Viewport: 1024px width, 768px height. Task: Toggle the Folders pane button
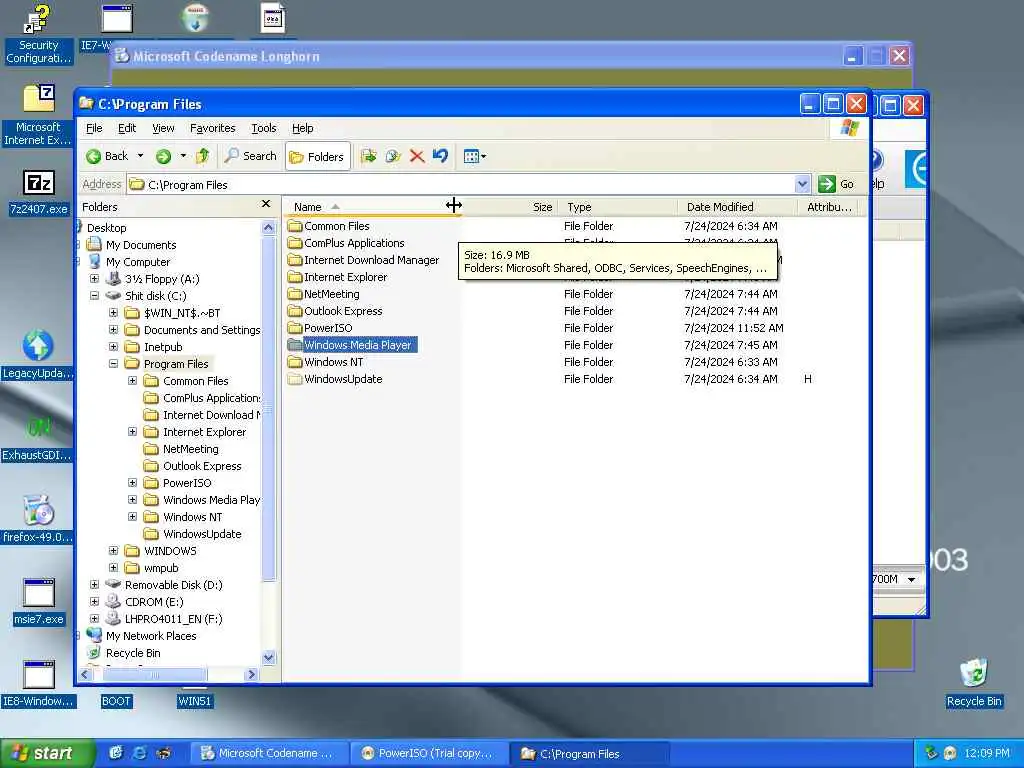point(317,157)
